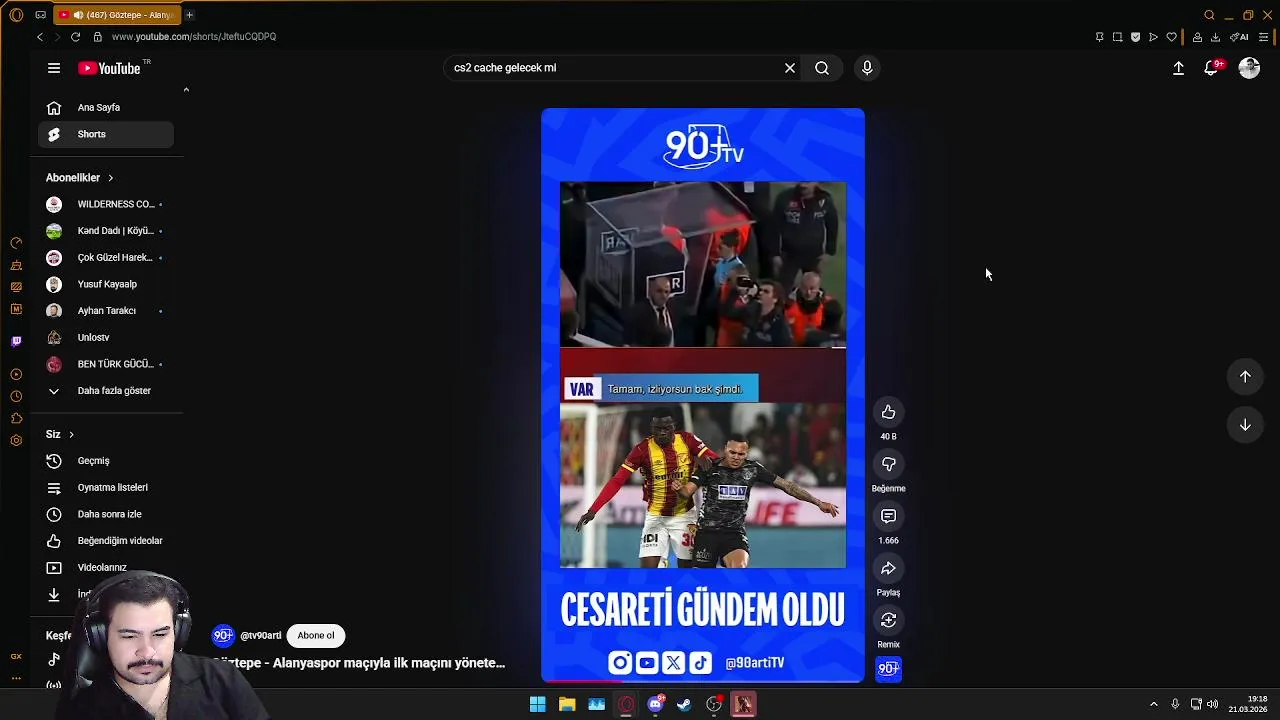Open Opera menu logo
This screenshot has width=1280, height=720.
tap(16, 15)
